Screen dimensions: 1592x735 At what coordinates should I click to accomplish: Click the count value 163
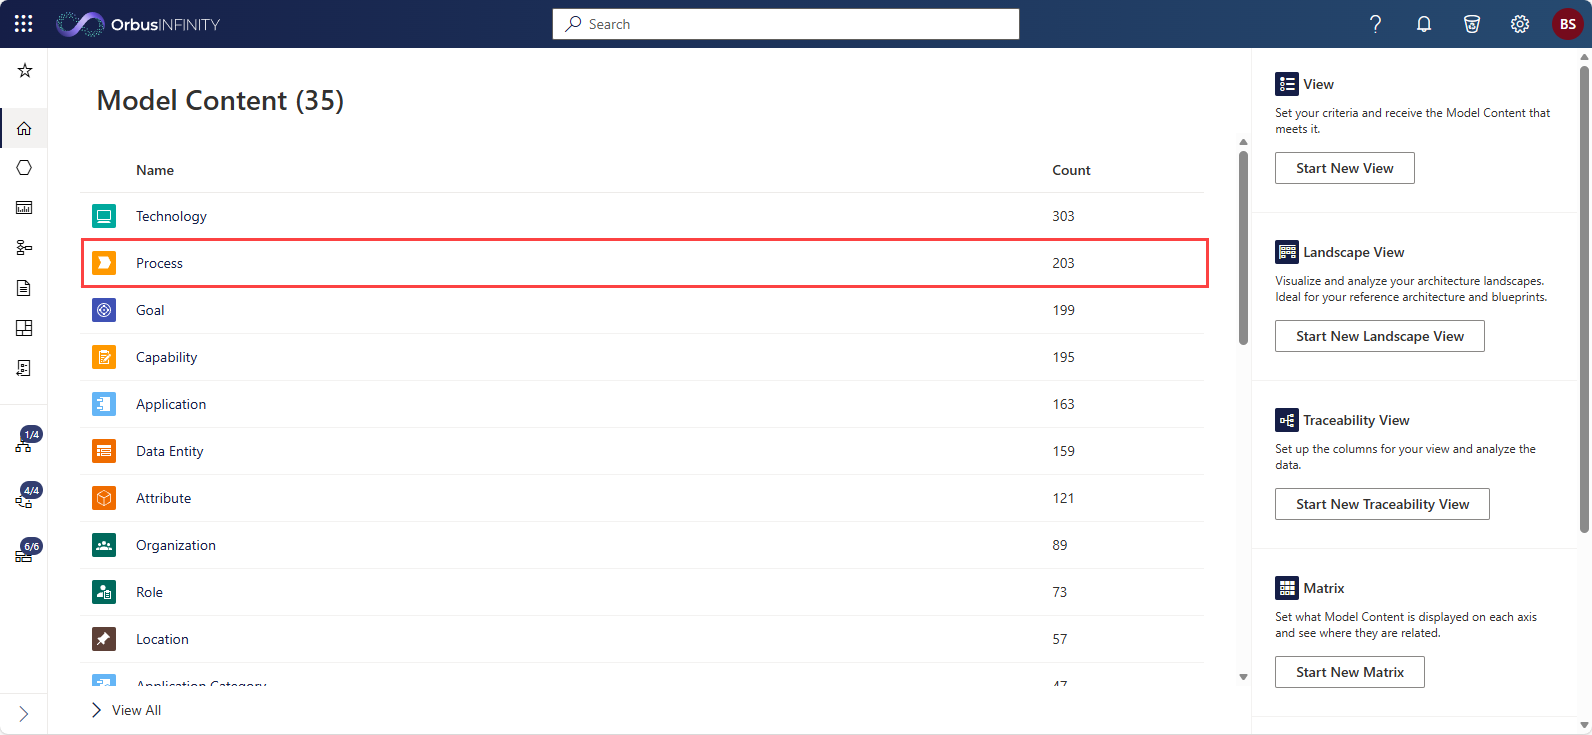tap(1063, 404)
